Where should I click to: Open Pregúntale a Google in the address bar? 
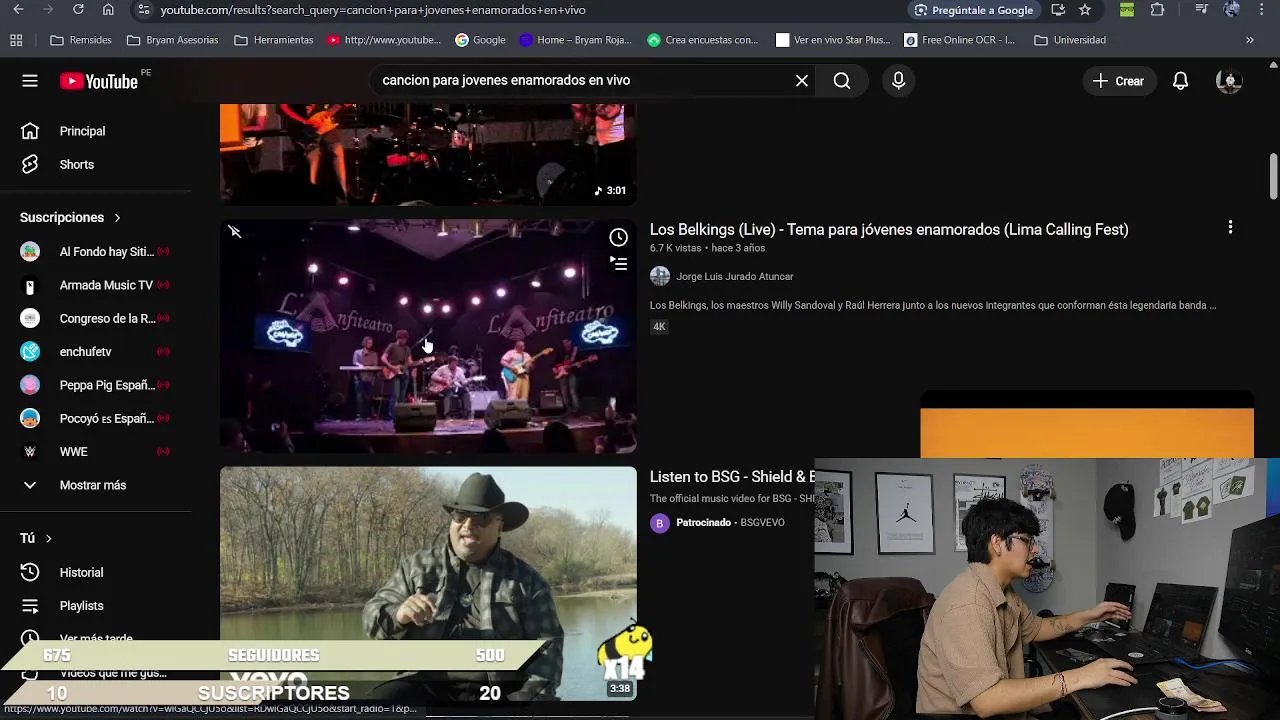click(x=974, y=10)
